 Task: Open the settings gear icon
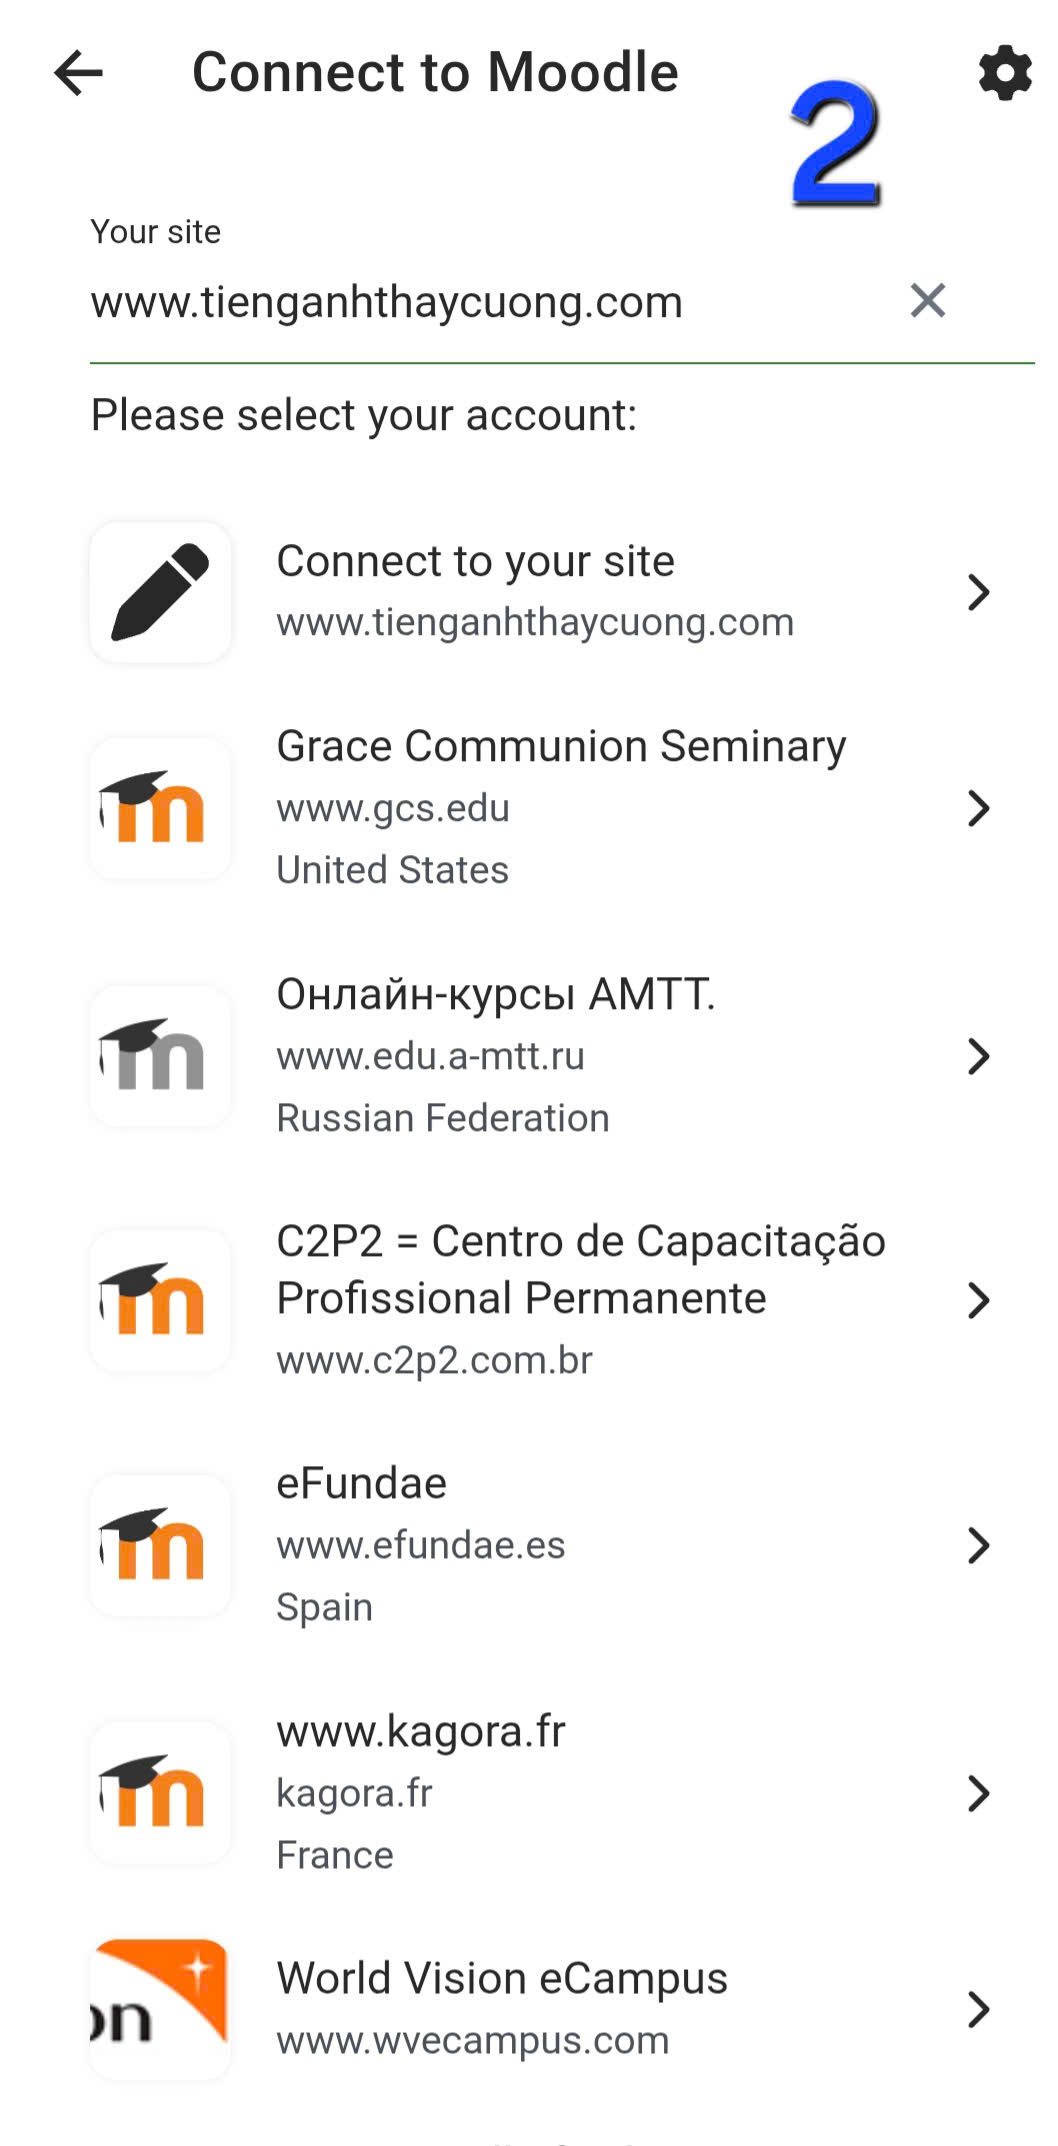(x=1004, y=73)
